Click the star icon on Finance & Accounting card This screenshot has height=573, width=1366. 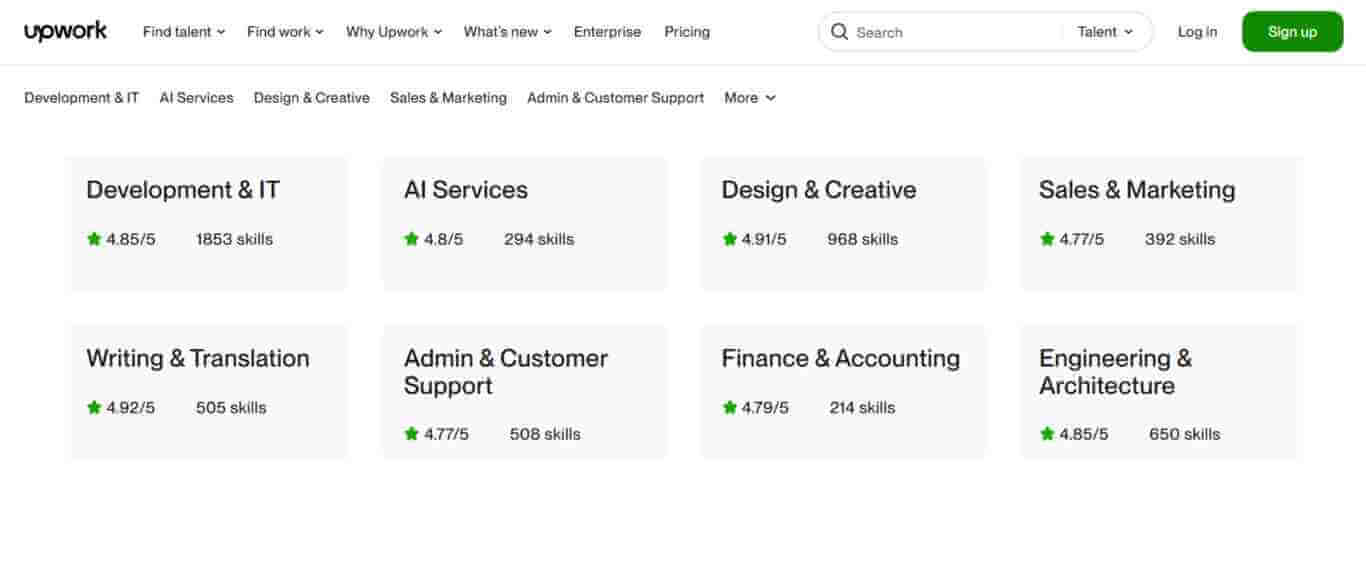click(729, 407)
